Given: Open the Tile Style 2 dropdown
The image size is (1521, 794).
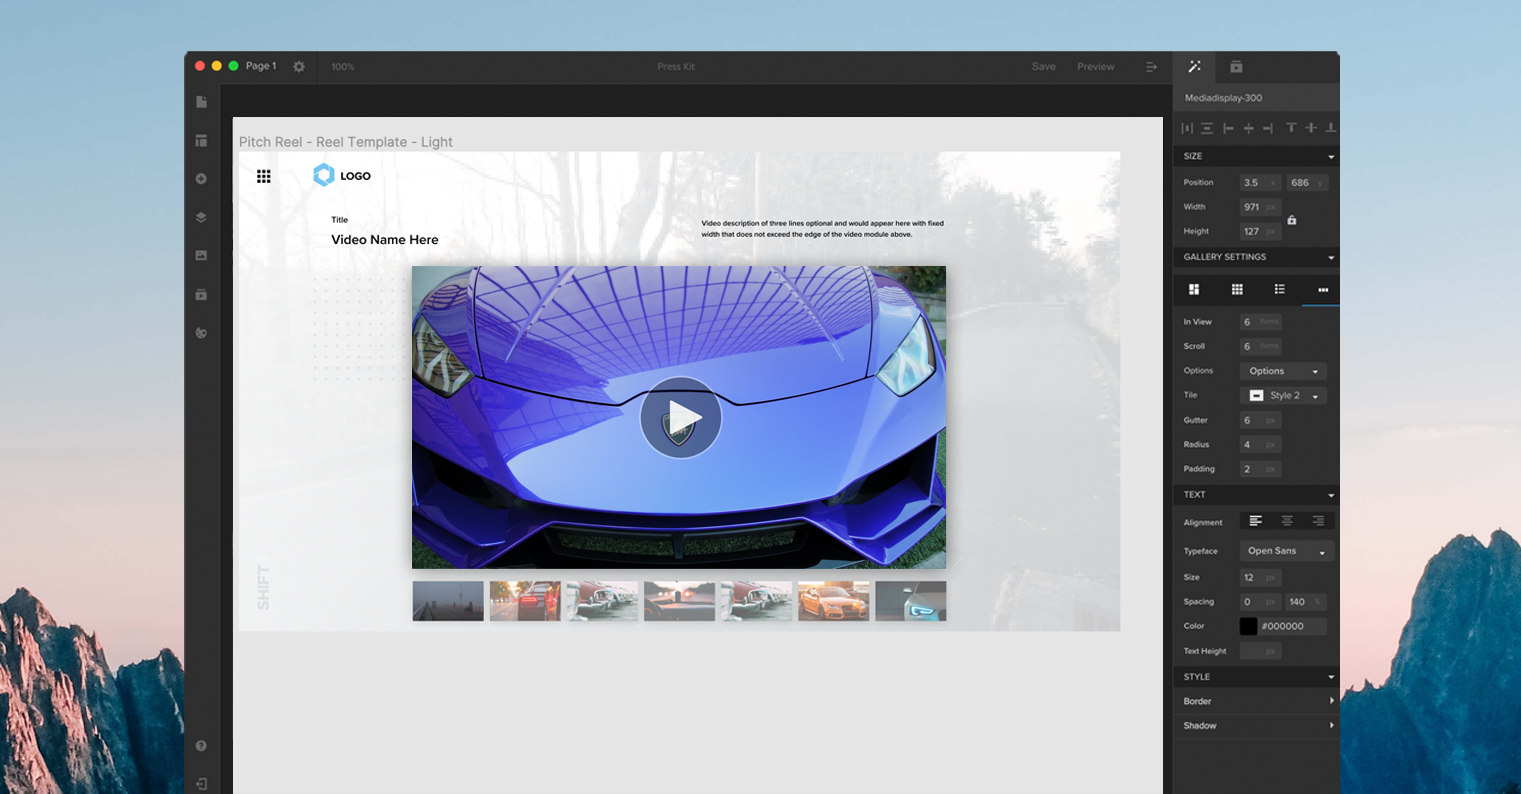Looking at the screenshot, I should (x=1283, y=395).
